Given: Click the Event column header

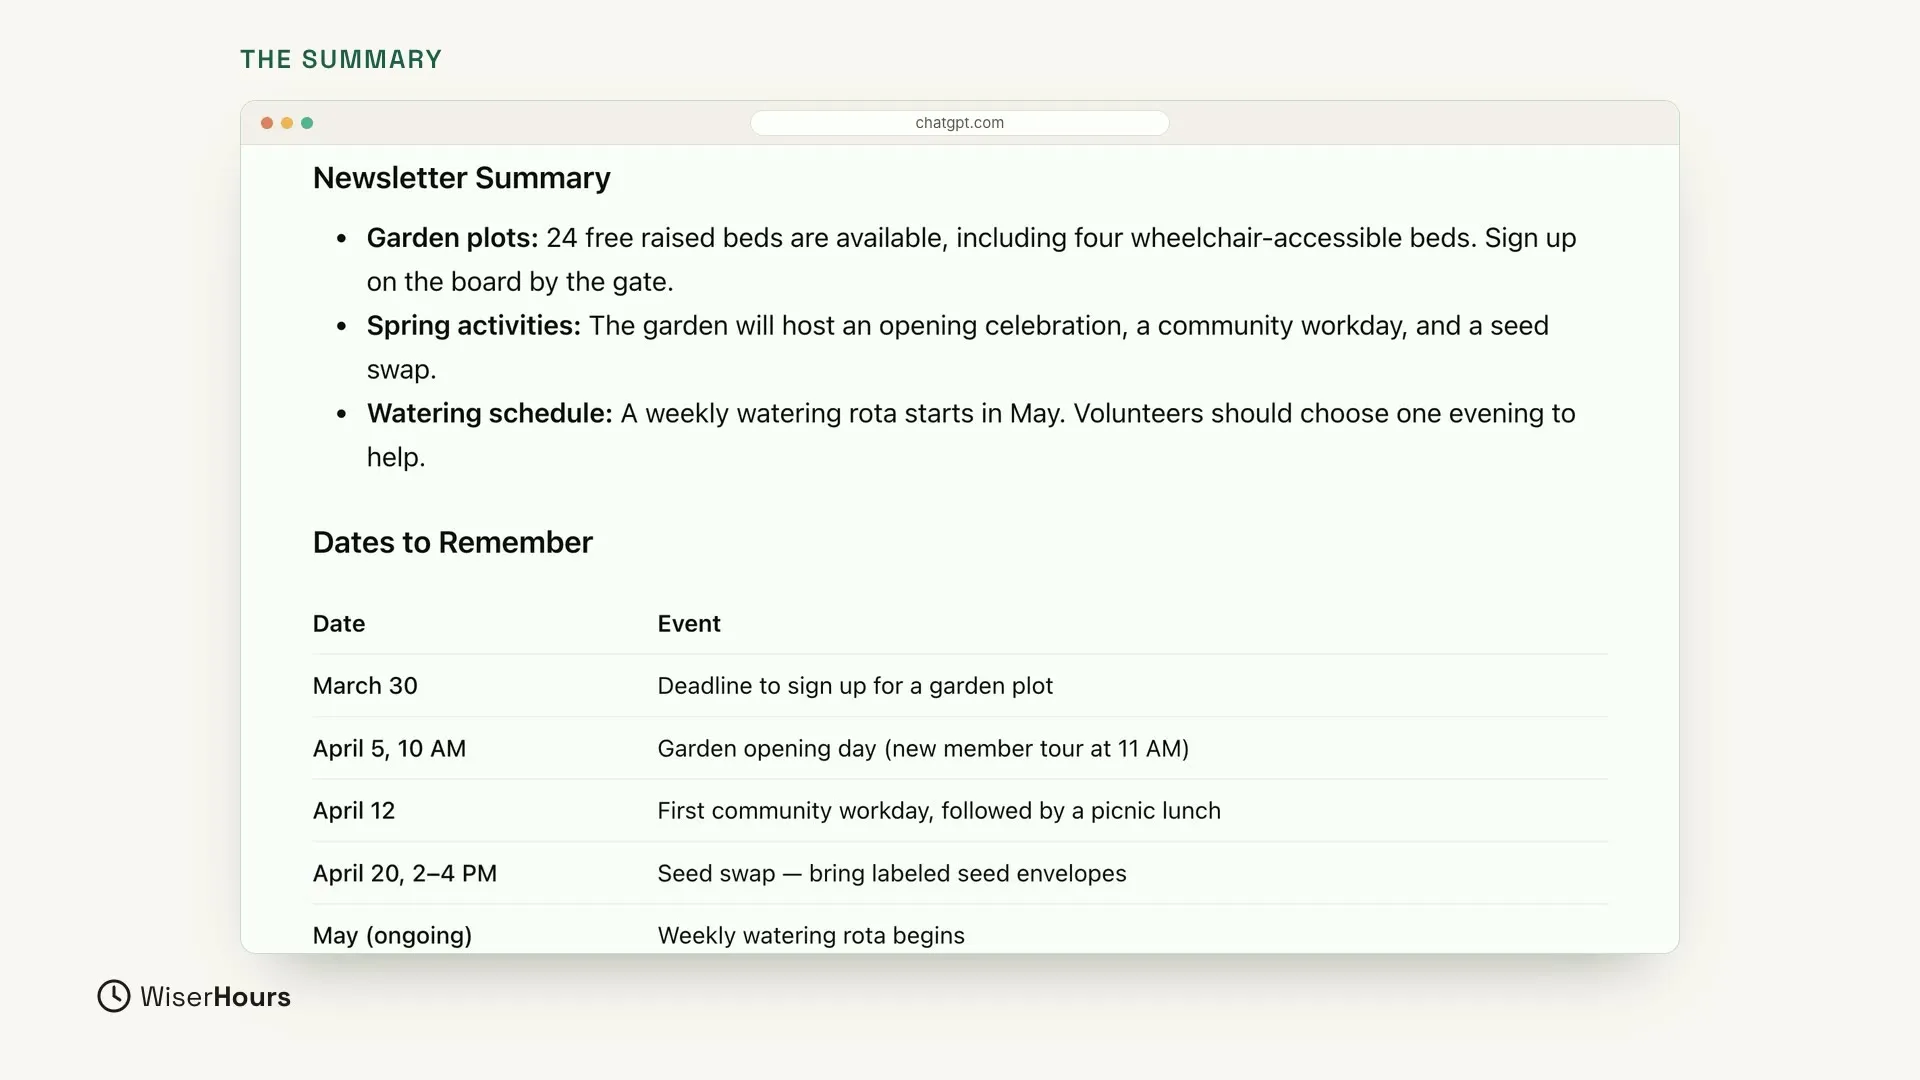Looking at the screenshot, I should [x=689, y=624].
